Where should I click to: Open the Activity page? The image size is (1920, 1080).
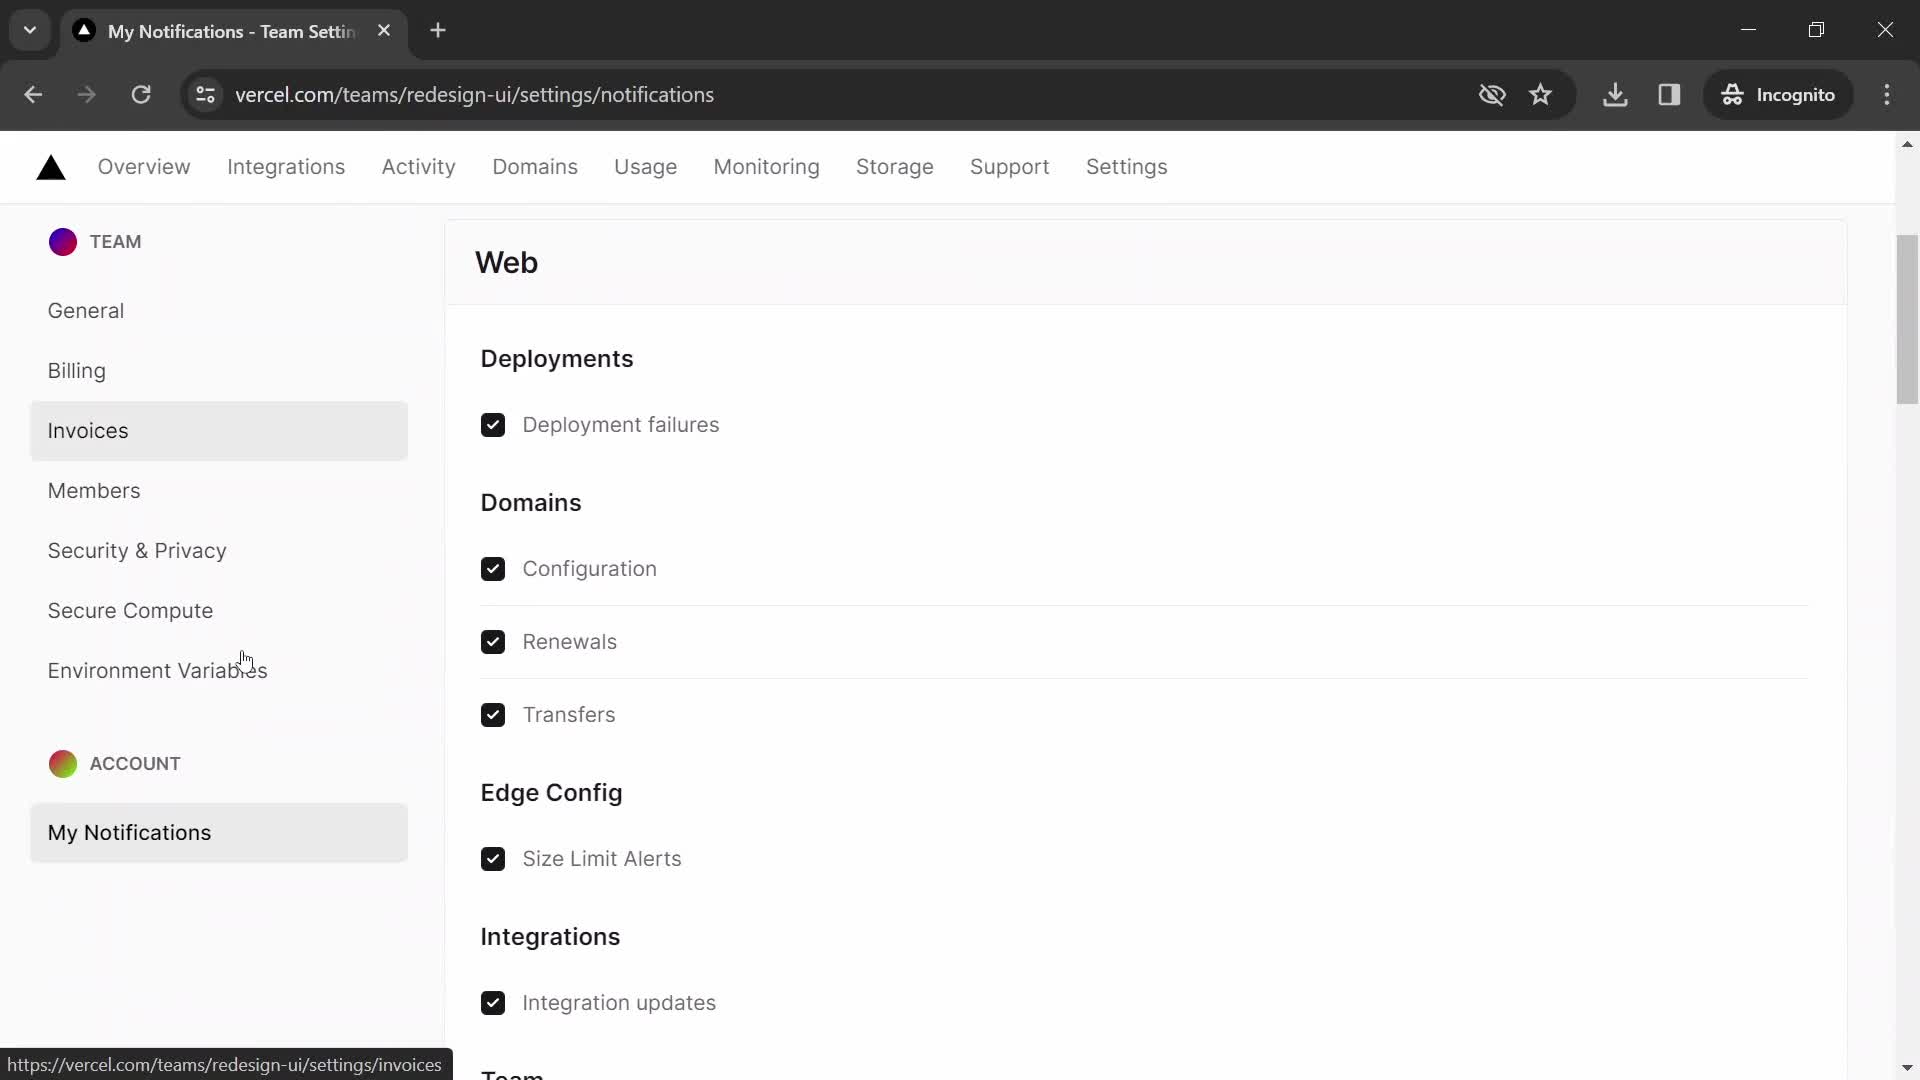click(x=418, y=166)
